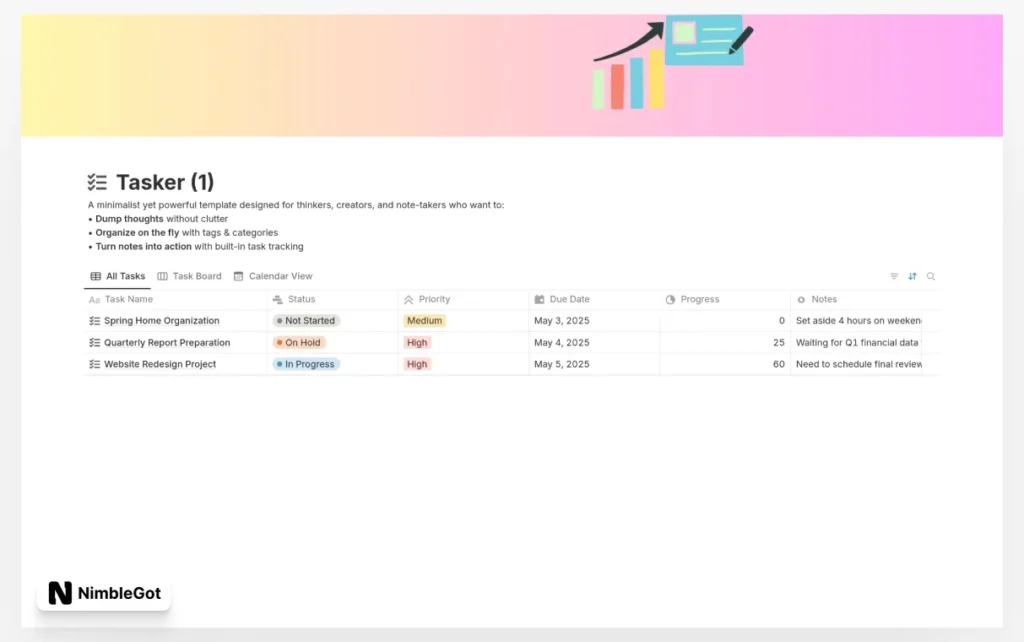Open the Task Name column header menu
This screenshot has width=1024, height=642.
175,299
